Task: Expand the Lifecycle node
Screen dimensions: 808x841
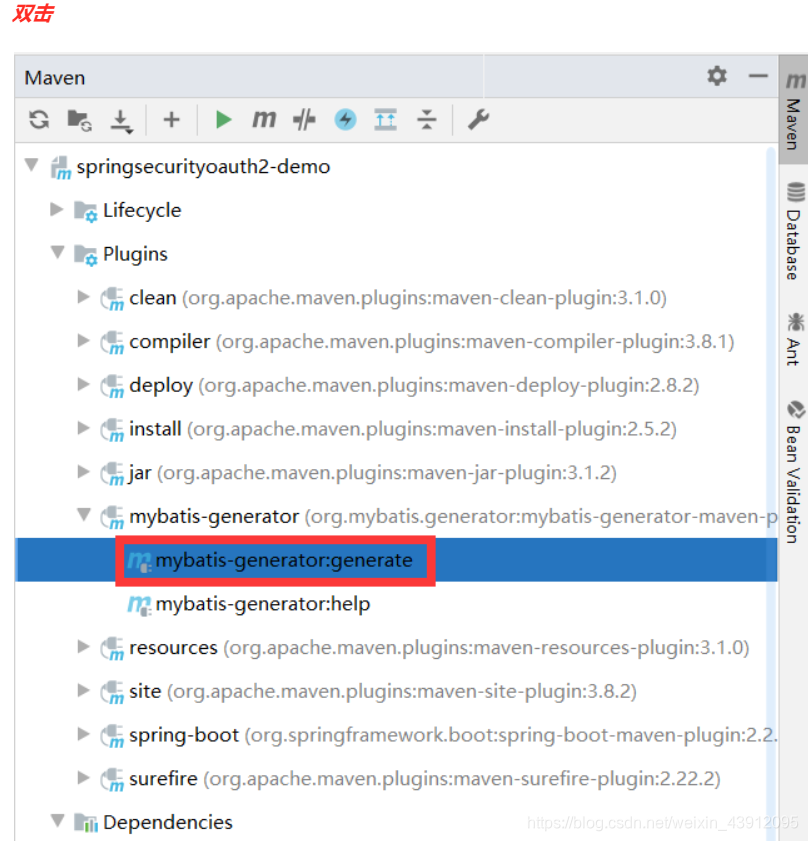Action: 56,209
